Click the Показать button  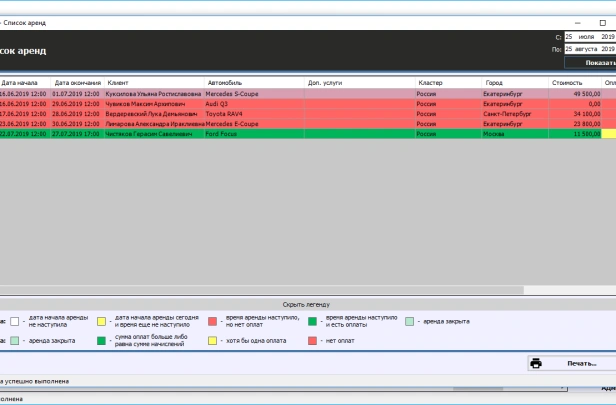pos(594,62)
